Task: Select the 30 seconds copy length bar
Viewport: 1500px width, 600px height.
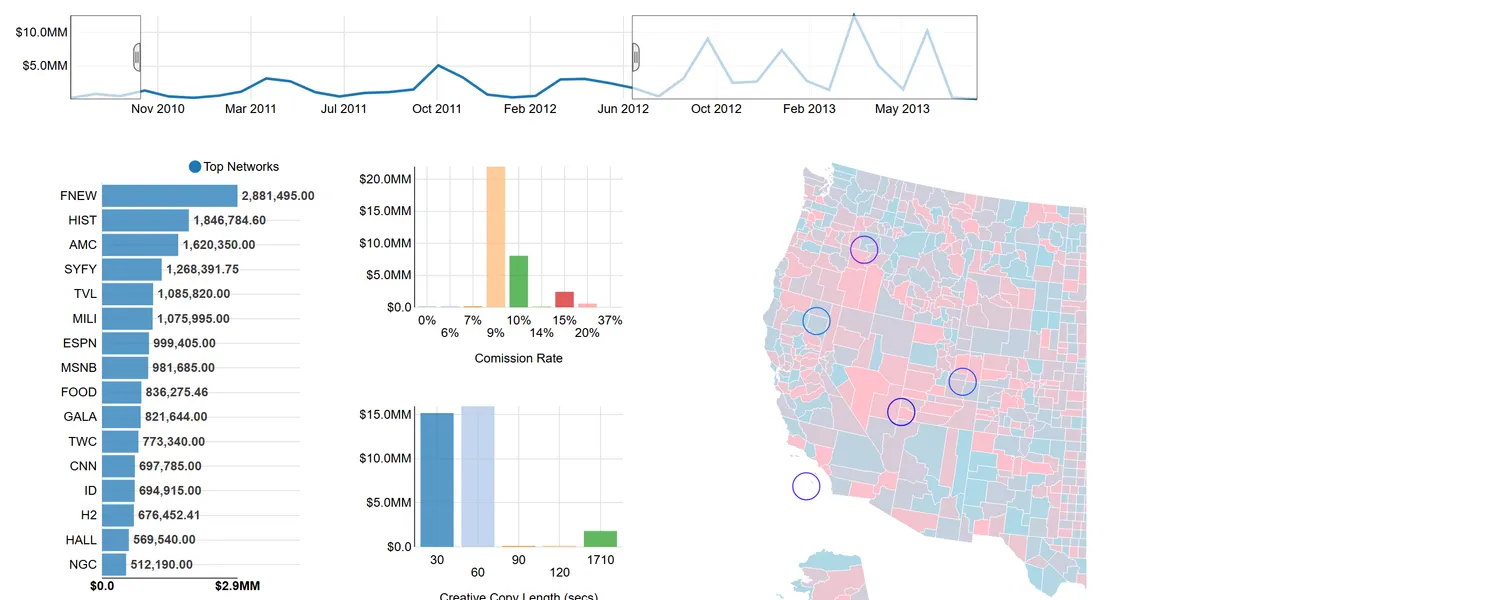Action: (x=437, y=480)
